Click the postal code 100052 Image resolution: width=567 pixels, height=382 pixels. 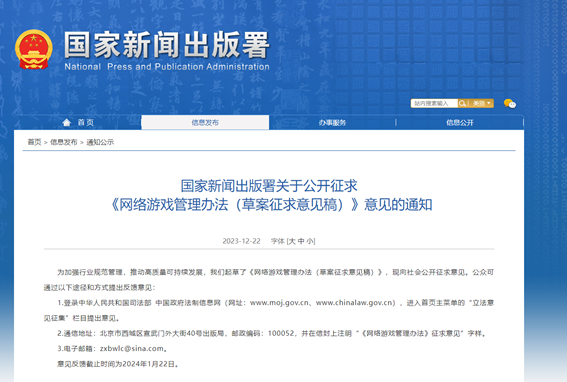pos(281,333)
